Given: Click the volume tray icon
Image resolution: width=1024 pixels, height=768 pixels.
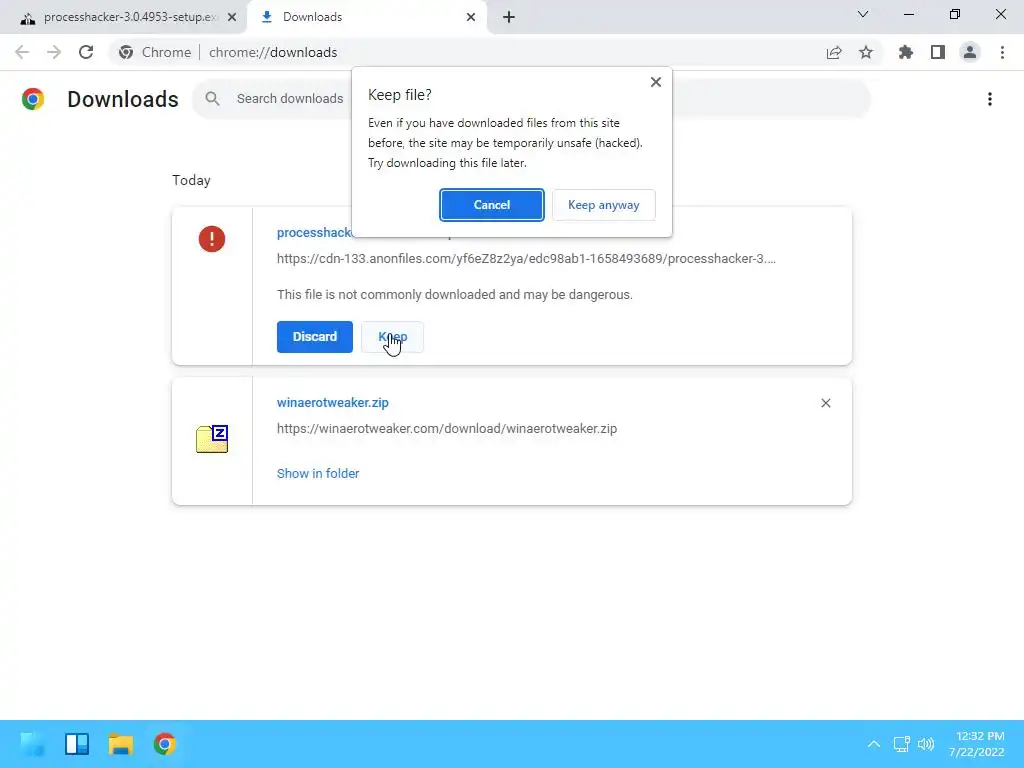Looking at the screenshot, I should click(x=926, y=744).
